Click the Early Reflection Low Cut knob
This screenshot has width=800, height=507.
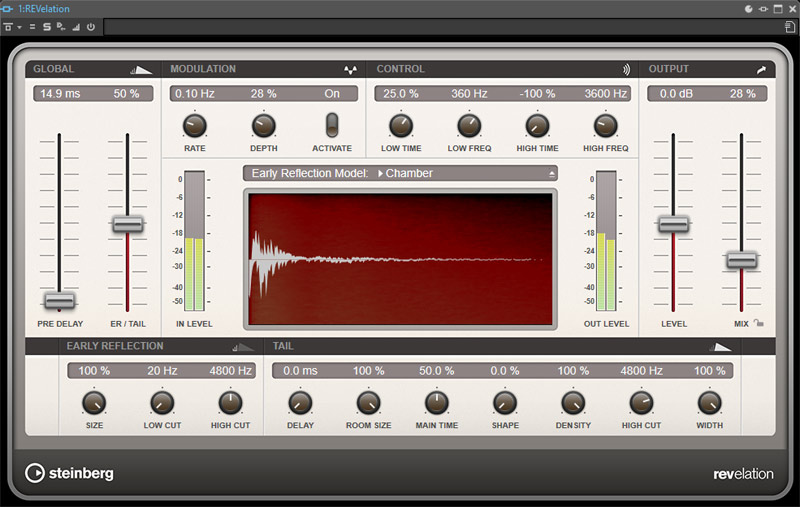tap(162, 403)
